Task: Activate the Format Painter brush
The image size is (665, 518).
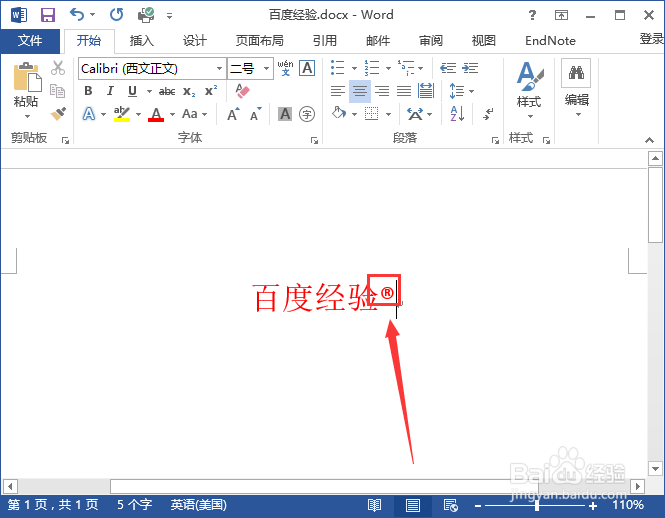Action: click(58, 114)
